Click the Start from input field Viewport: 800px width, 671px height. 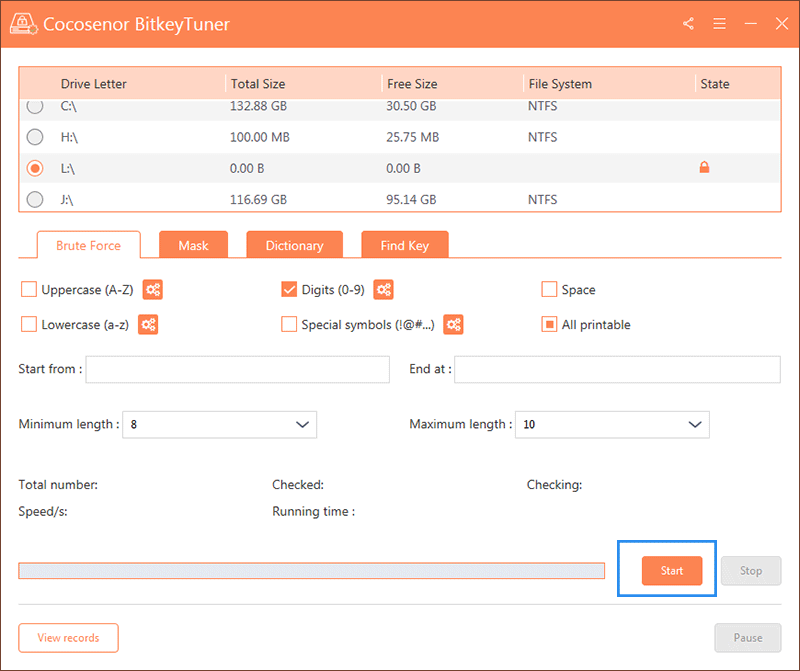point(238,369)
